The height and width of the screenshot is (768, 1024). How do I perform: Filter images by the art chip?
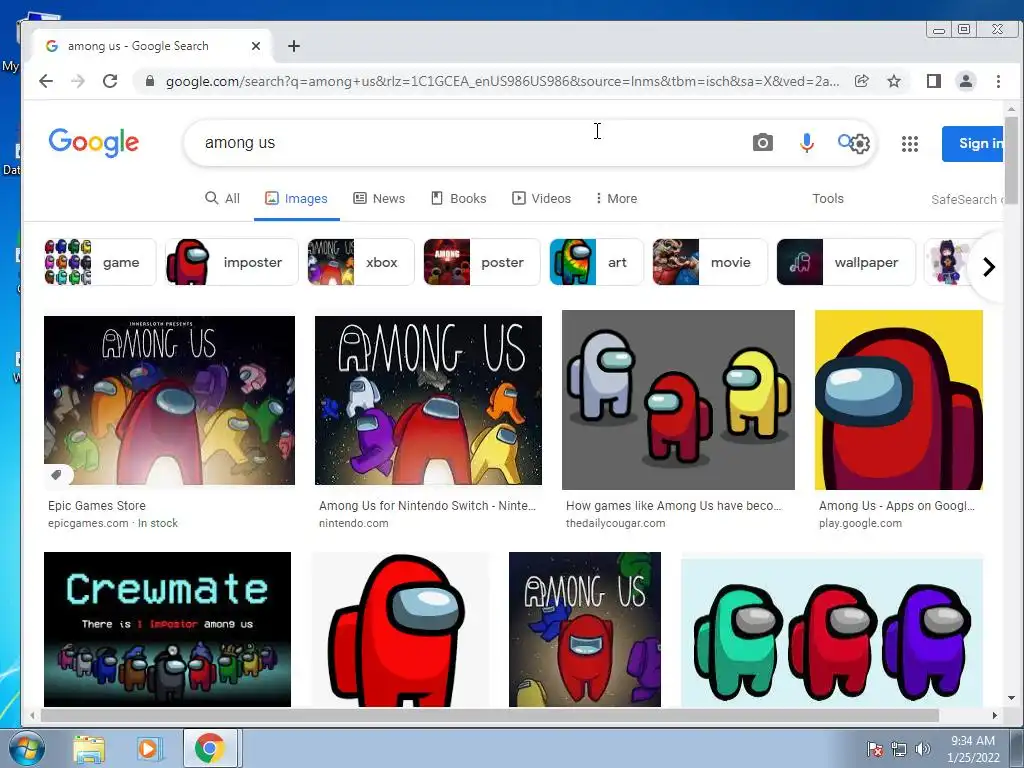pos(596,262)
